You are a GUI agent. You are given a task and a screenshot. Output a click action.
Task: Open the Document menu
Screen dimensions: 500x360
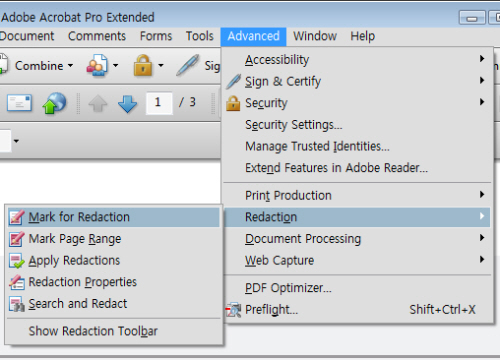[27, 36]
